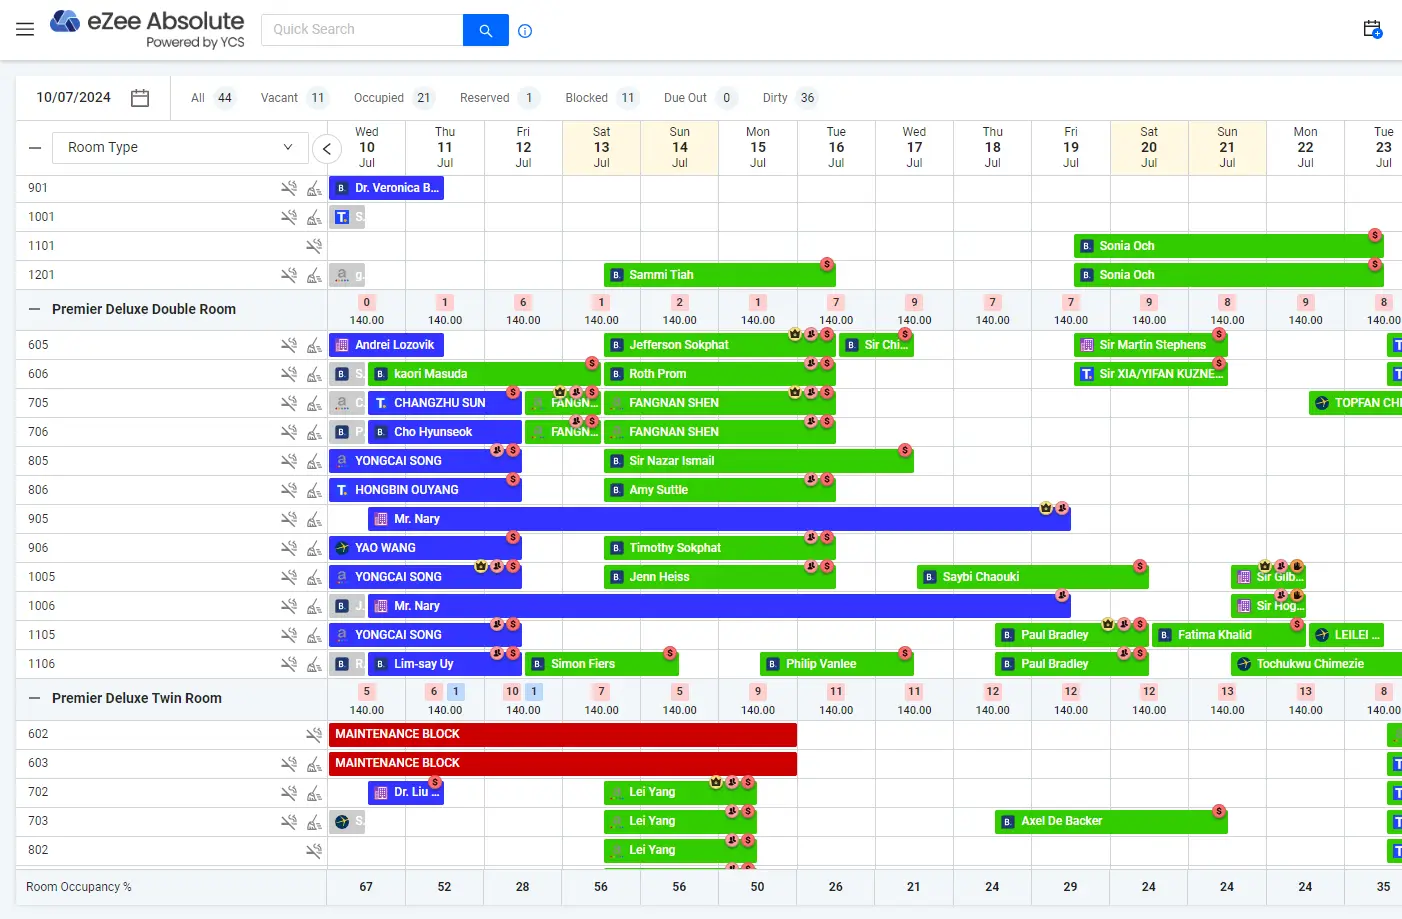Click the dirty broom icon for room 1201
Image resolution: width=1402 pixels, height=919 pixels.
(314, 275)
